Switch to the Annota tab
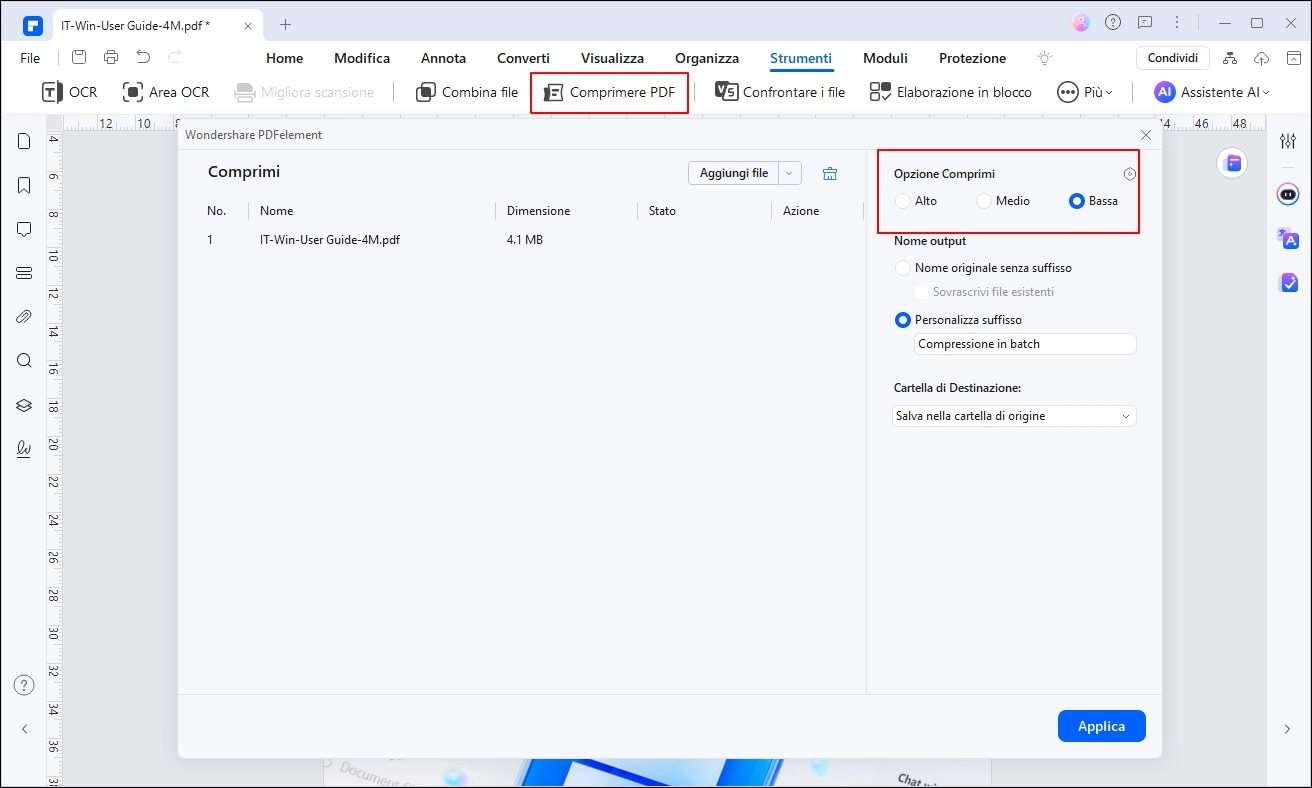The image size is (1312, 788). pos(443,58)
